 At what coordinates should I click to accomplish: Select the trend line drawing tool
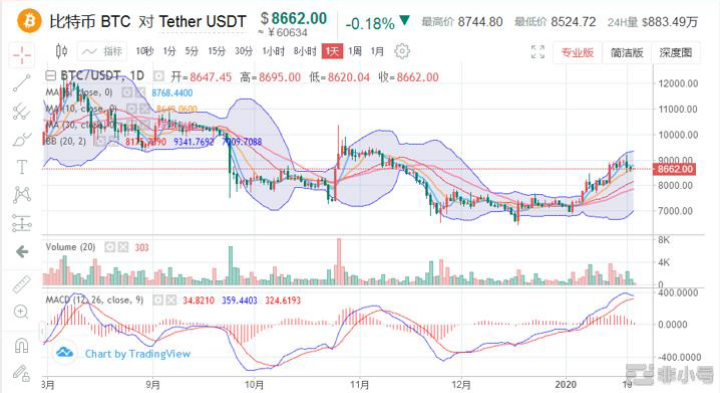pyautogui.click(x=21, y=83)
